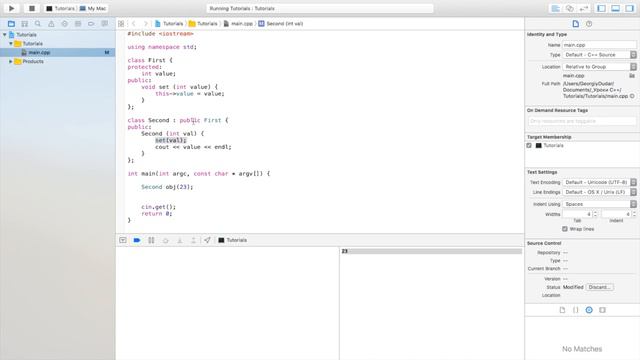
Task: Reveal full path in Finder arrow
Action: tap(632, 96)
